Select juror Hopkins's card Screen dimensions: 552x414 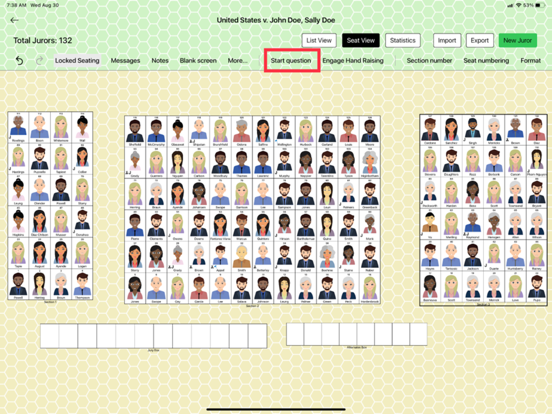[18, 221]
